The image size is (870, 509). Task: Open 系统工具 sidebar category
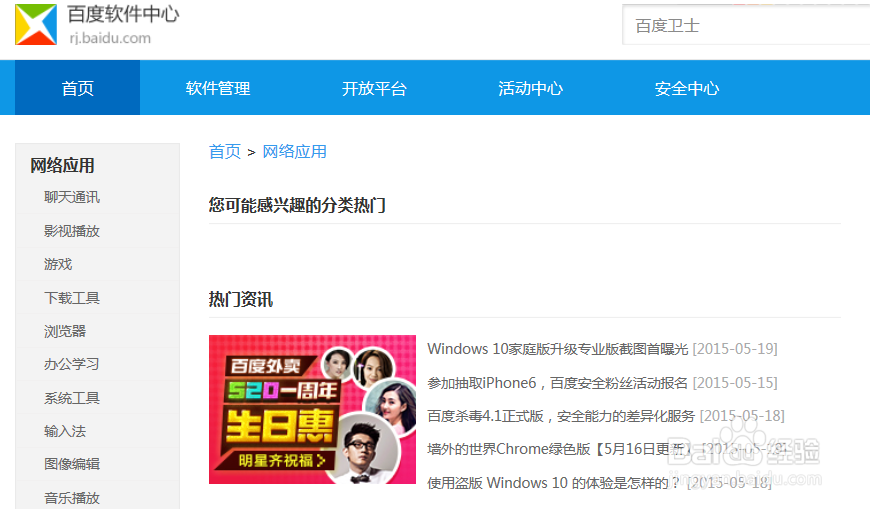click(72, 398)
